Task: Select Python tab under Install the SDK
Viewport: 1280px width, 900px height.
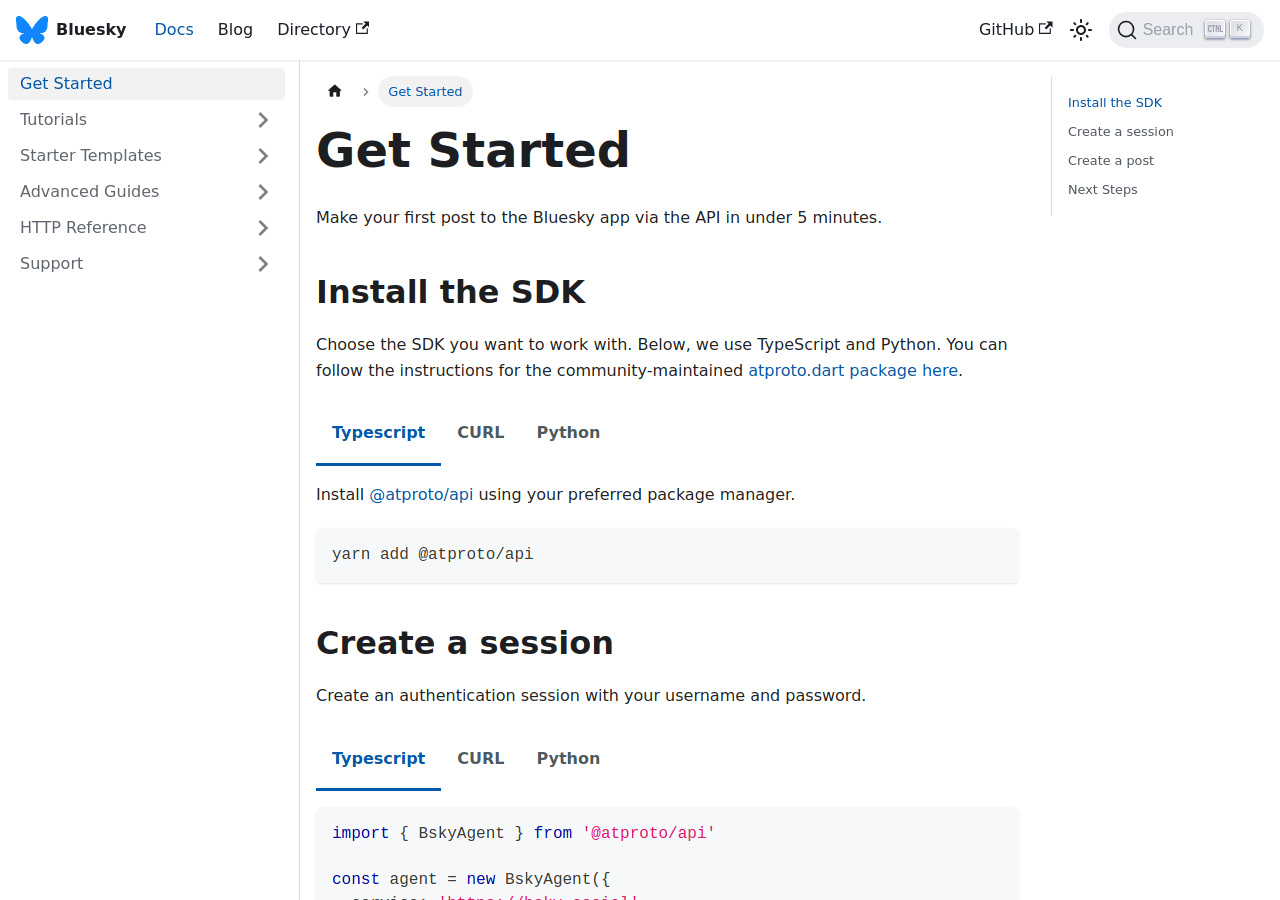Action: click(x=568, y=433)
